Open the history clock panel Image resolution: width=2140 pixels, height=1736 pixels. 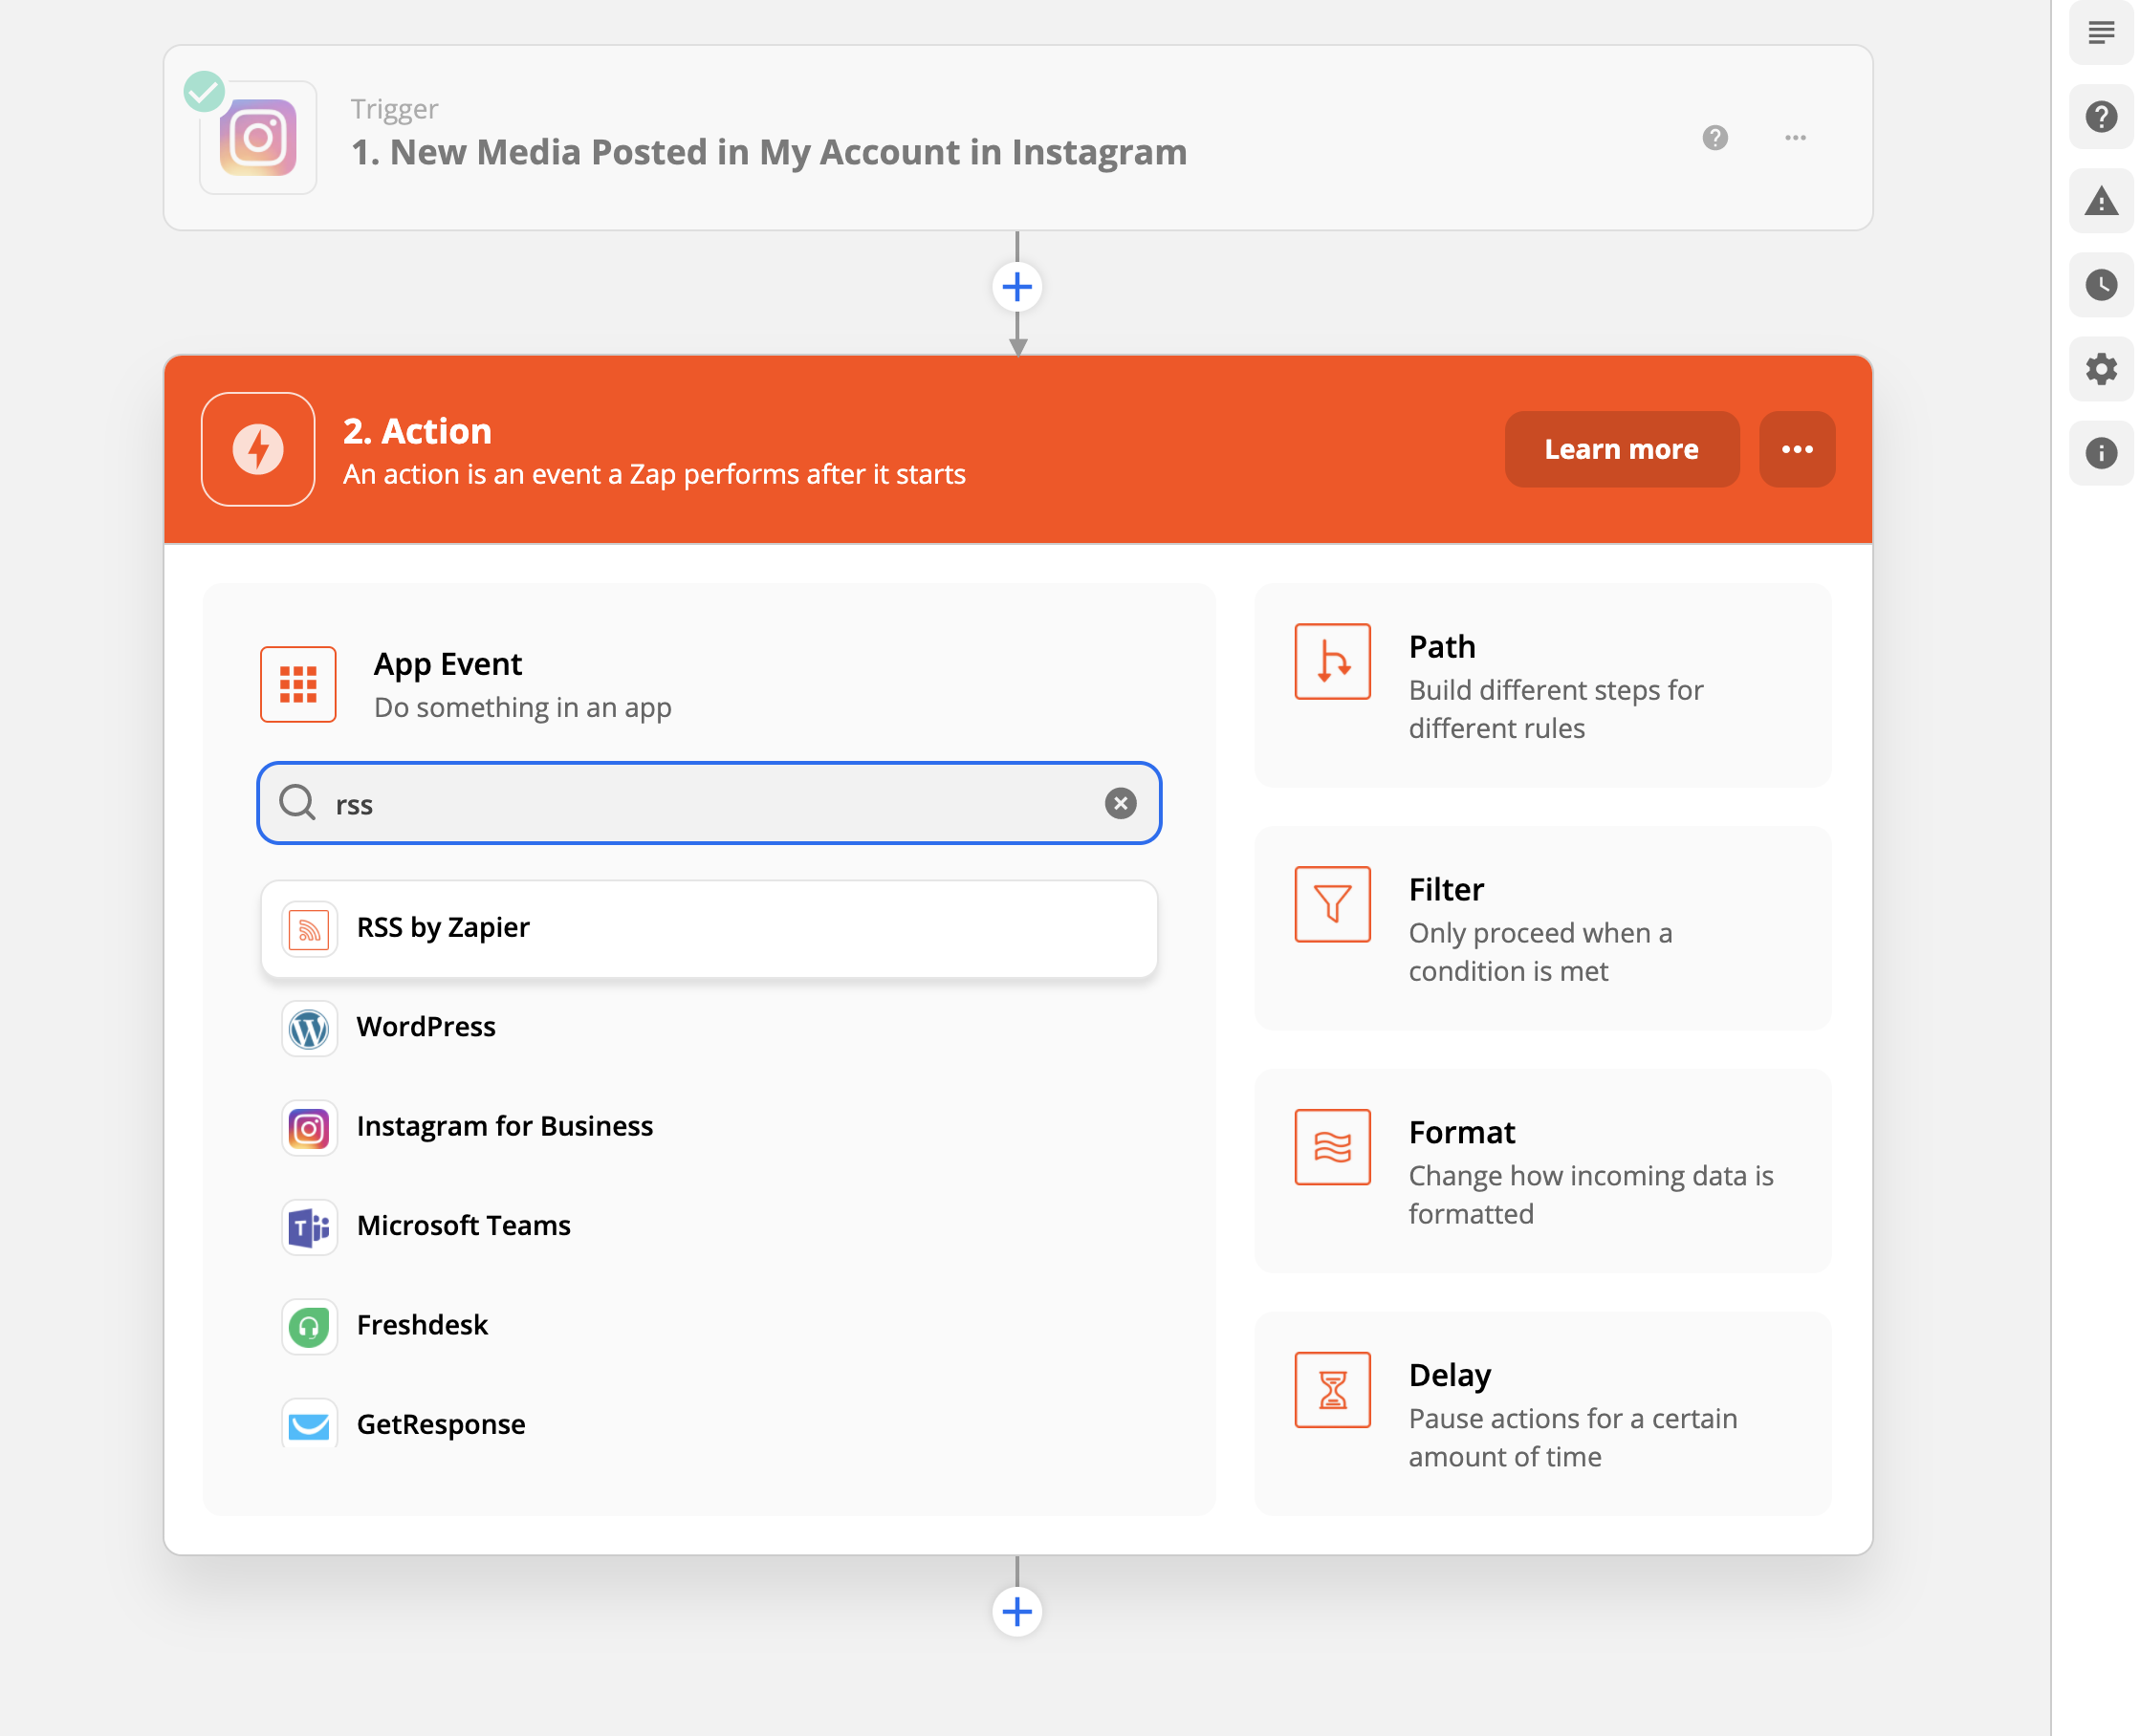tap(2101, 285)
